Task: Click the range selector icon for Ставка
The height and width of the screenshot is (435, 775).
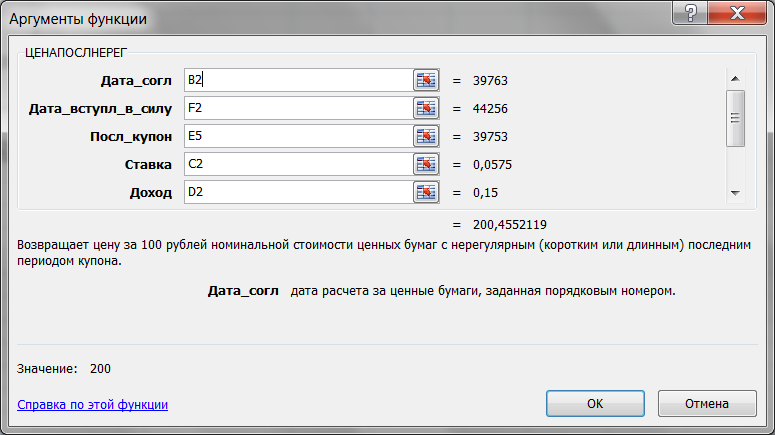Action: click(x=426, y=164)
